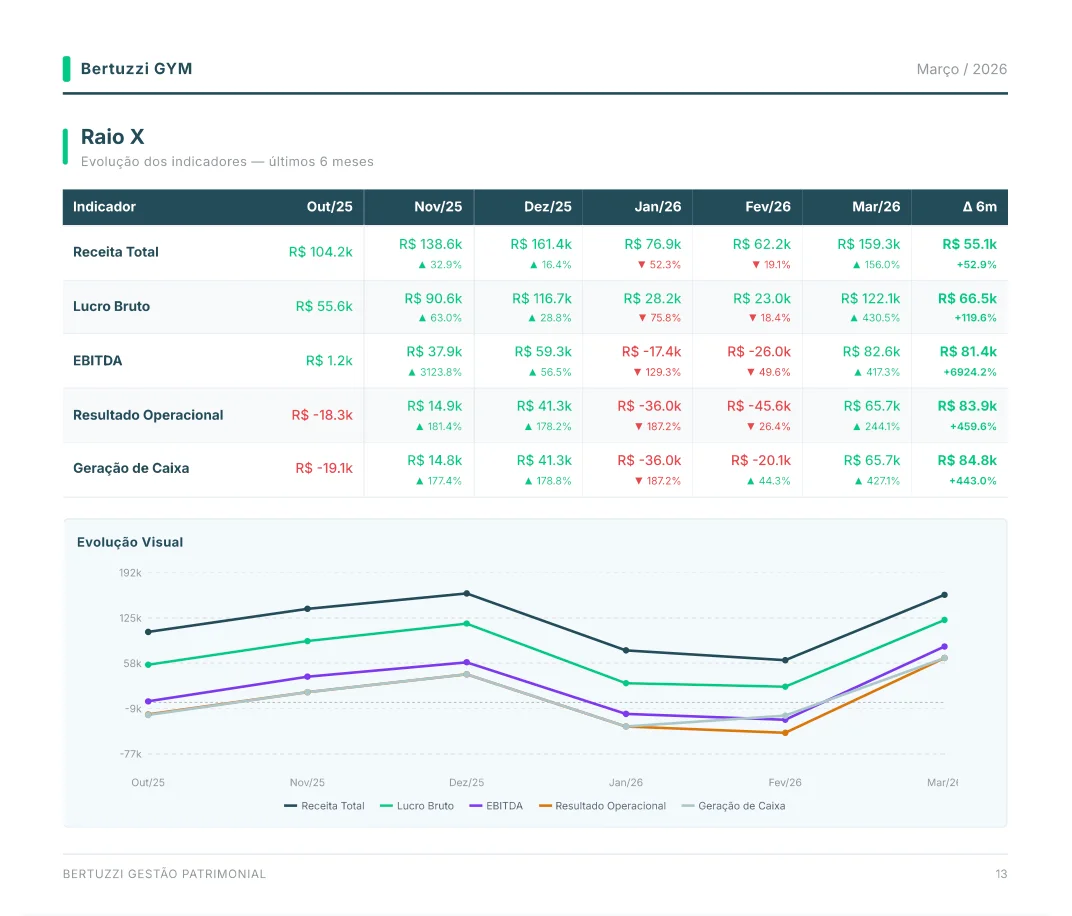This screenshot has width=1072, height=916.
Task: Click Lucro Bruto data point at Jan/26
Action: (x=626, y=683)
